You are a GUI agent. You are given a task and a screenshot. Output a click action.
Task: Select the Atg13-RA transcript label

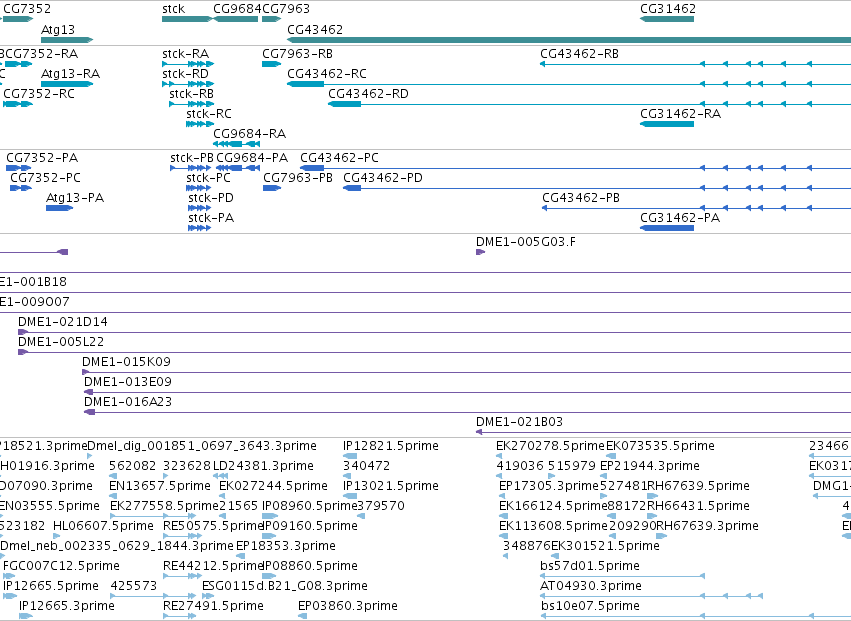click(x=71, y=74)
